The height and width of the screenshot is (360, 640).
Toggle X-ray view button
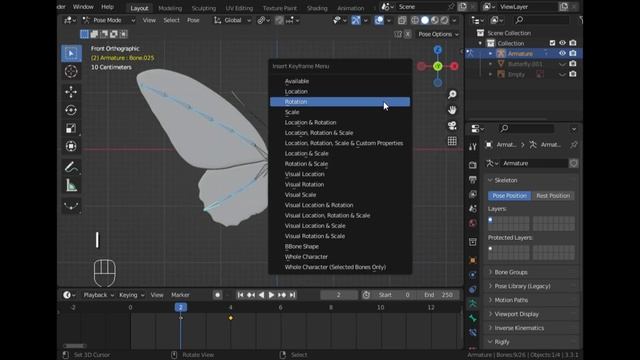click(402, 20)
